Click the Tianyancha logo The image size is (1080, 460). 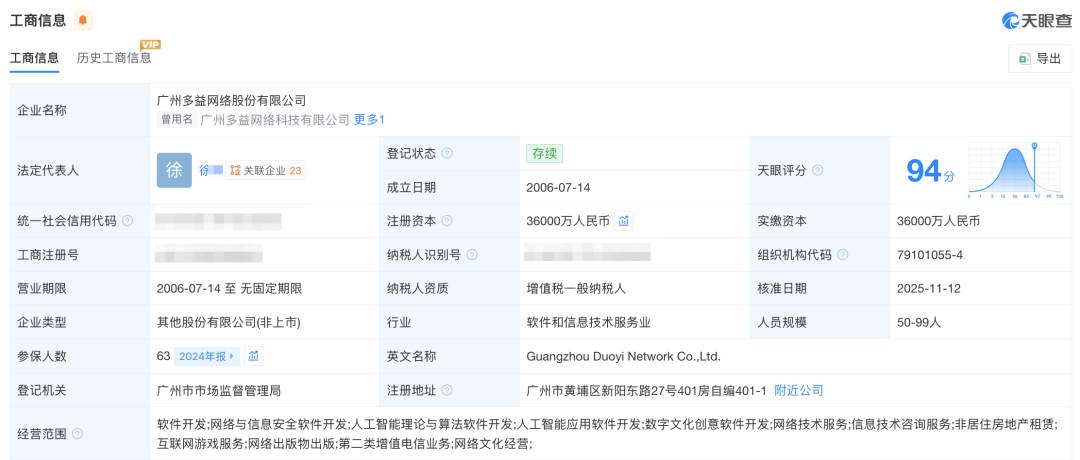[x=1037, y=20]
